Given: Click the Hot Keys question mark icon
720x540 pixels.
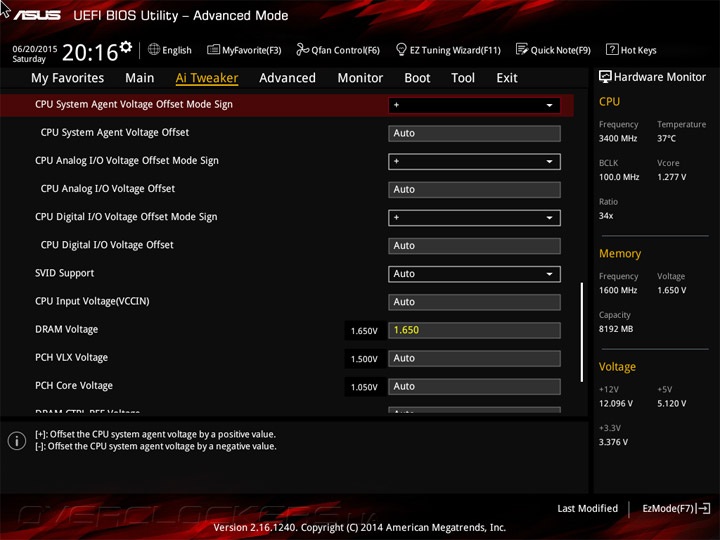Looking at the screenshot, I should 612,49.
